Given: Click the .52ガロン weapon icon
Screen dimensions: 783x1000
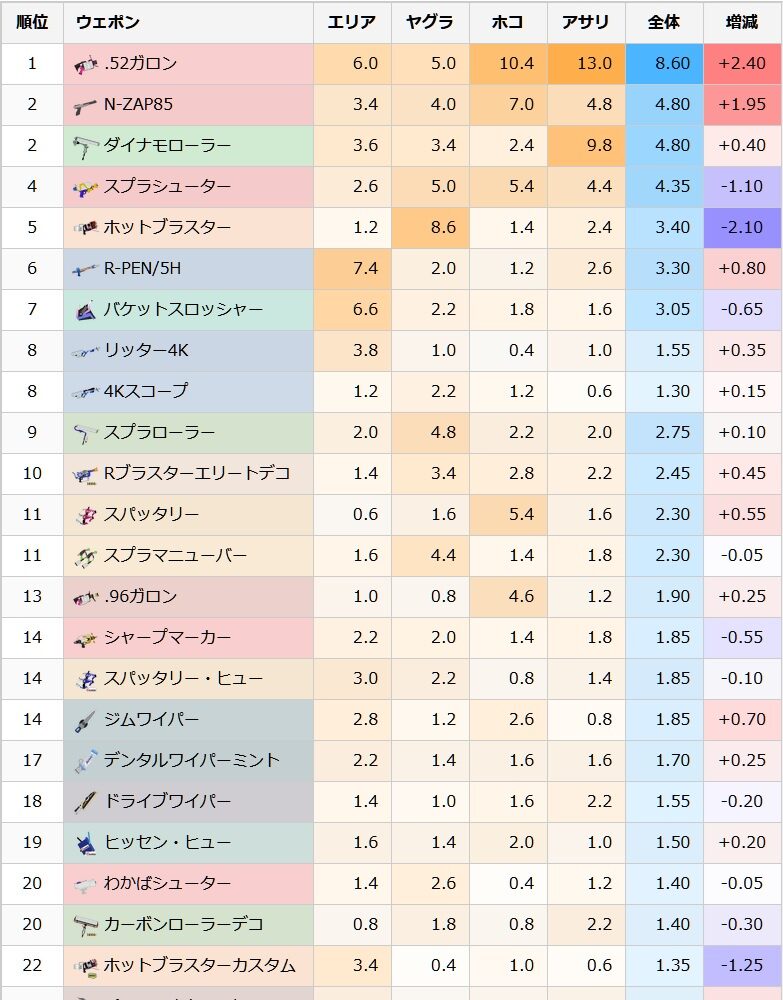Looking at the screenshot, I should pyautogui.click(x=85, y=64).
